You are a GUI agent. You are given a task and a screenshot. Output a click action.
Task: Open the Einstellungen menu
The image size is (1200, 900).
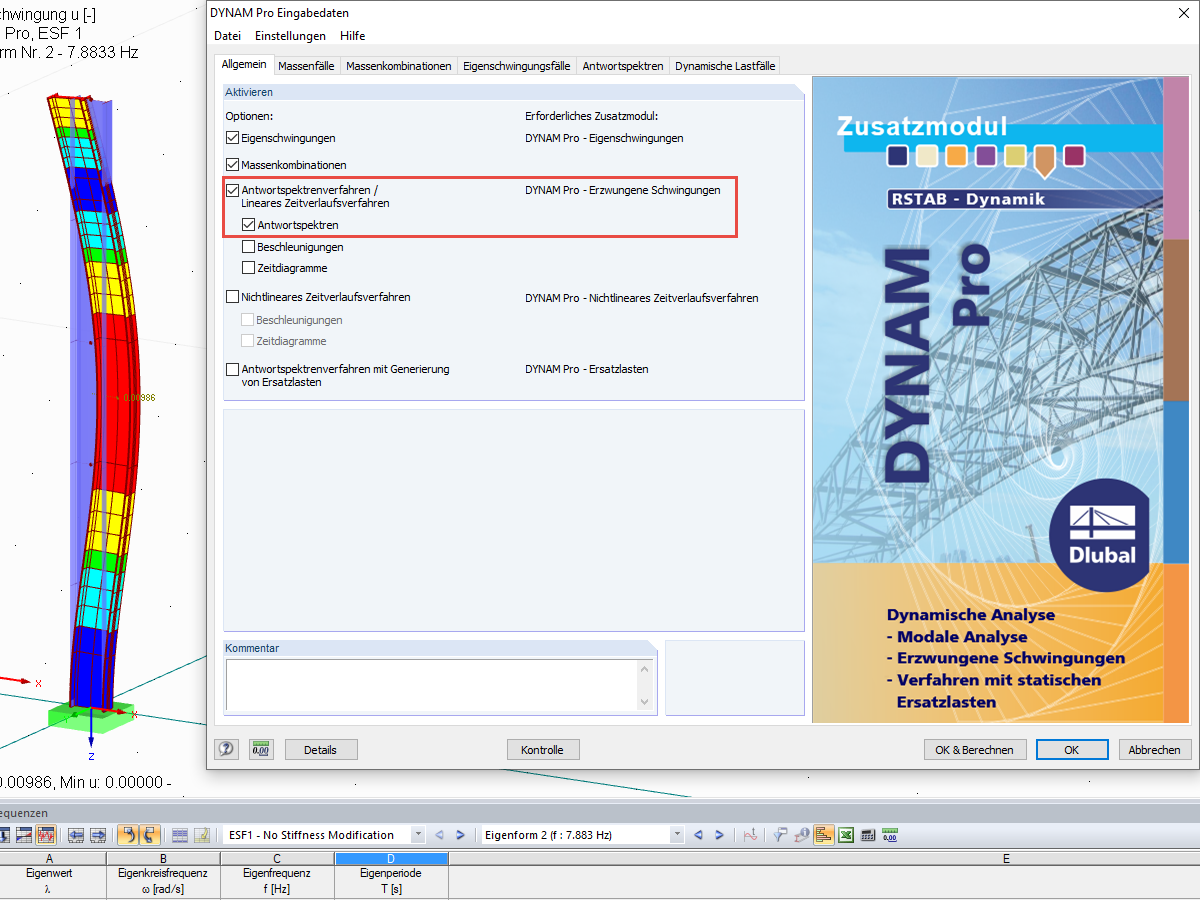click(x=288, y=35)
